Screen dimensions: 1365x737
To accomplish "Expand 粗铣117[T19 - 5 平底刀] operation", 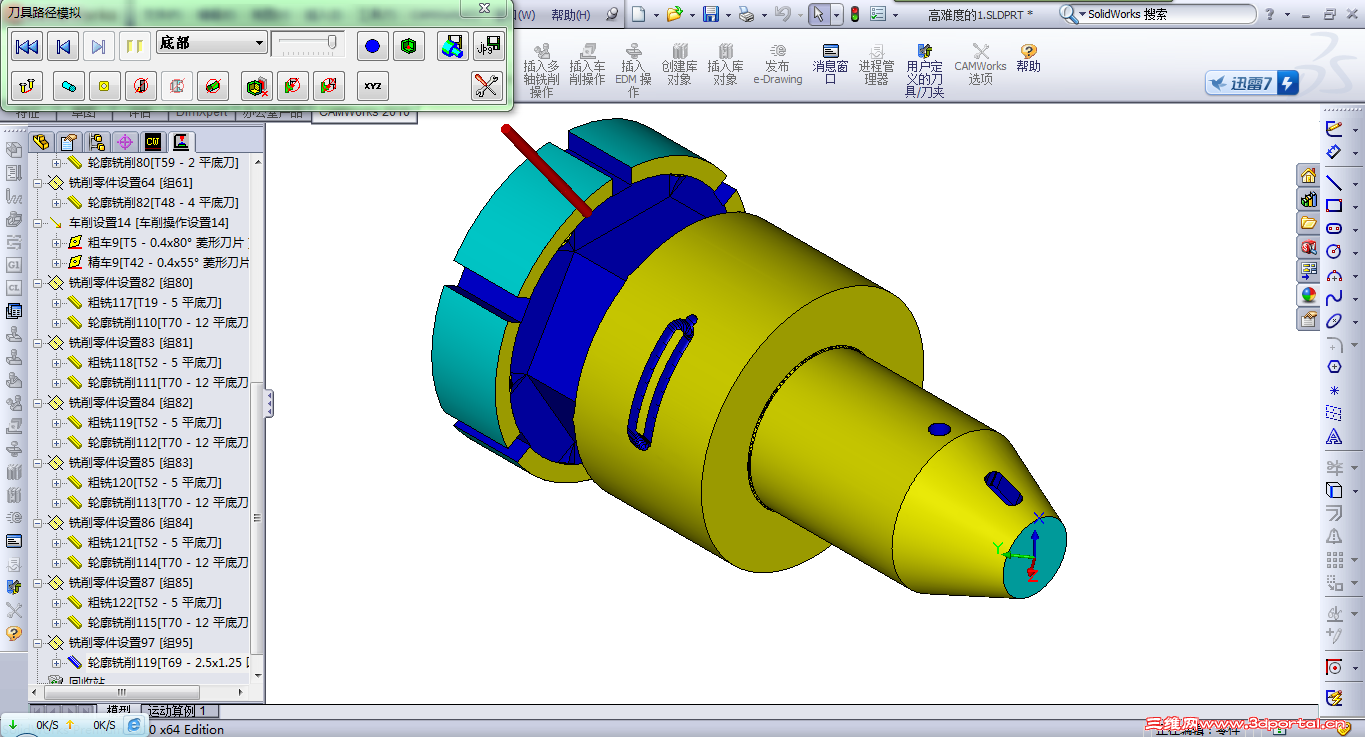I will pos(56,303).
